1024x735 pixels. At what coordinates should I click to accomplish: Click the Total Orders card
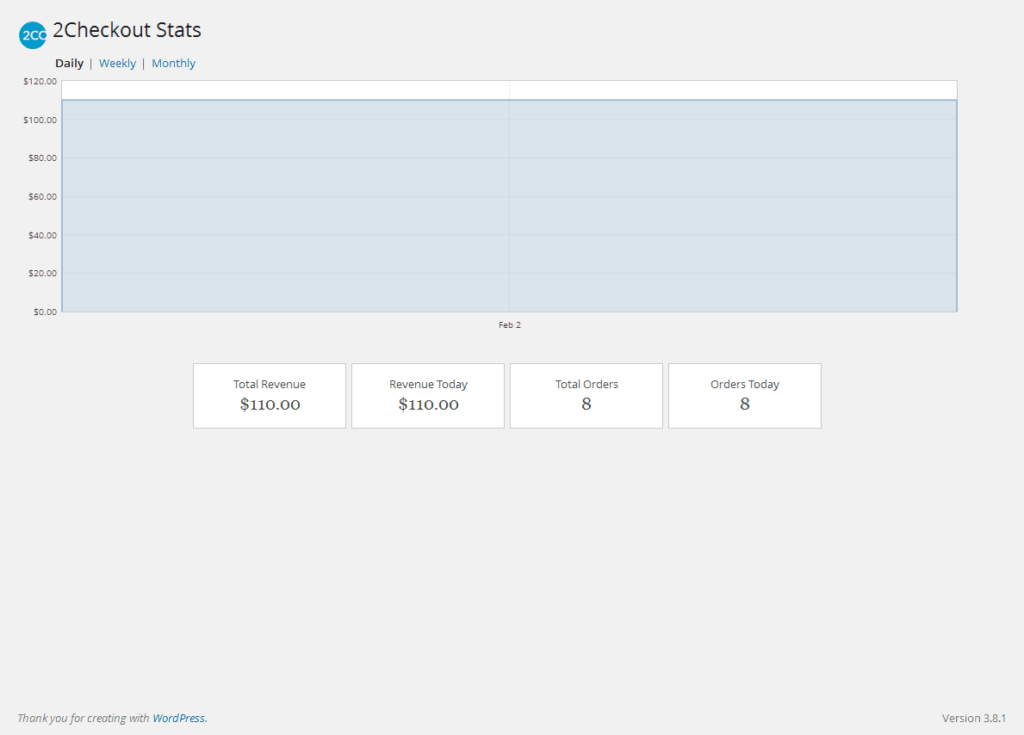[x=586, y=396]
